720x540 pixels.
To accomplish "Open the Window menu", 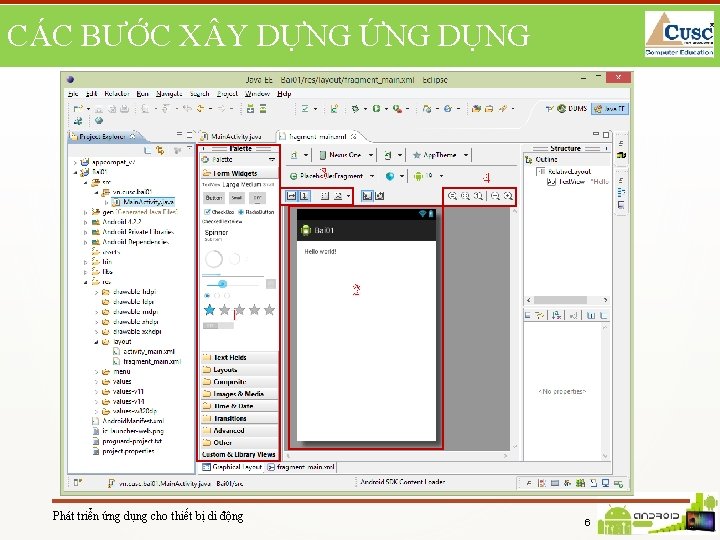I will coord(257,94).
